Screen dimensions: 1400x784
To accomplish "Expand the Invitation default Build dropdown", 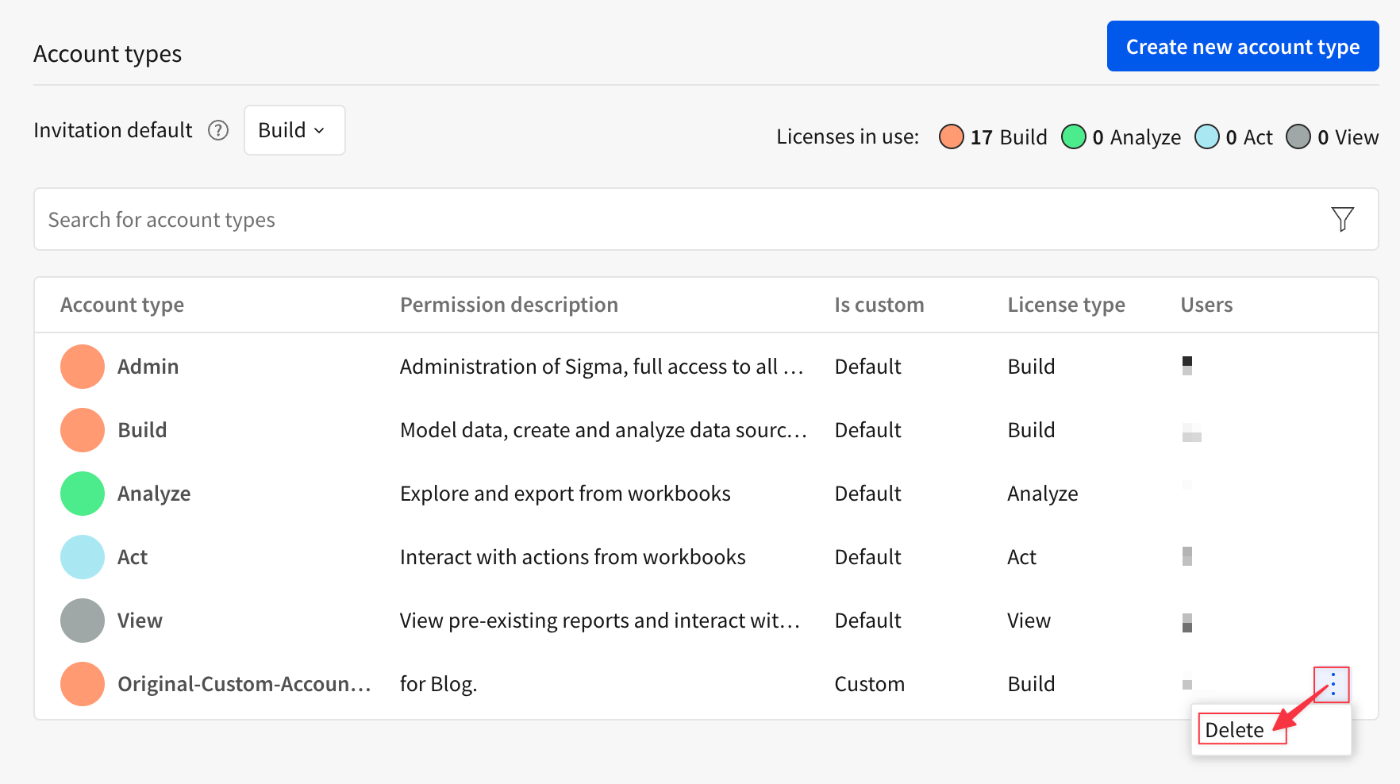I will point(294,130).
